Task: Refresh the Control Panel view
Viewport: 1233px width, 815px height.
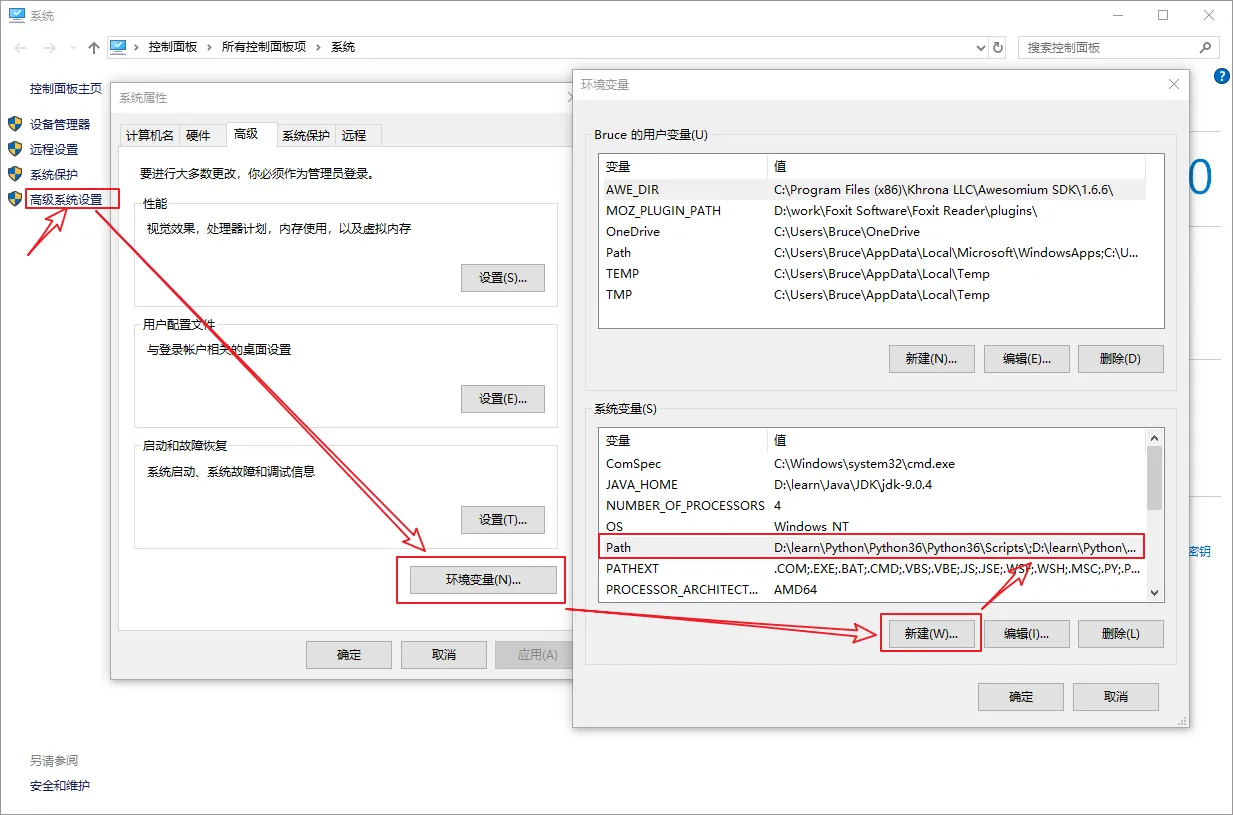Action: click(997, 47)
